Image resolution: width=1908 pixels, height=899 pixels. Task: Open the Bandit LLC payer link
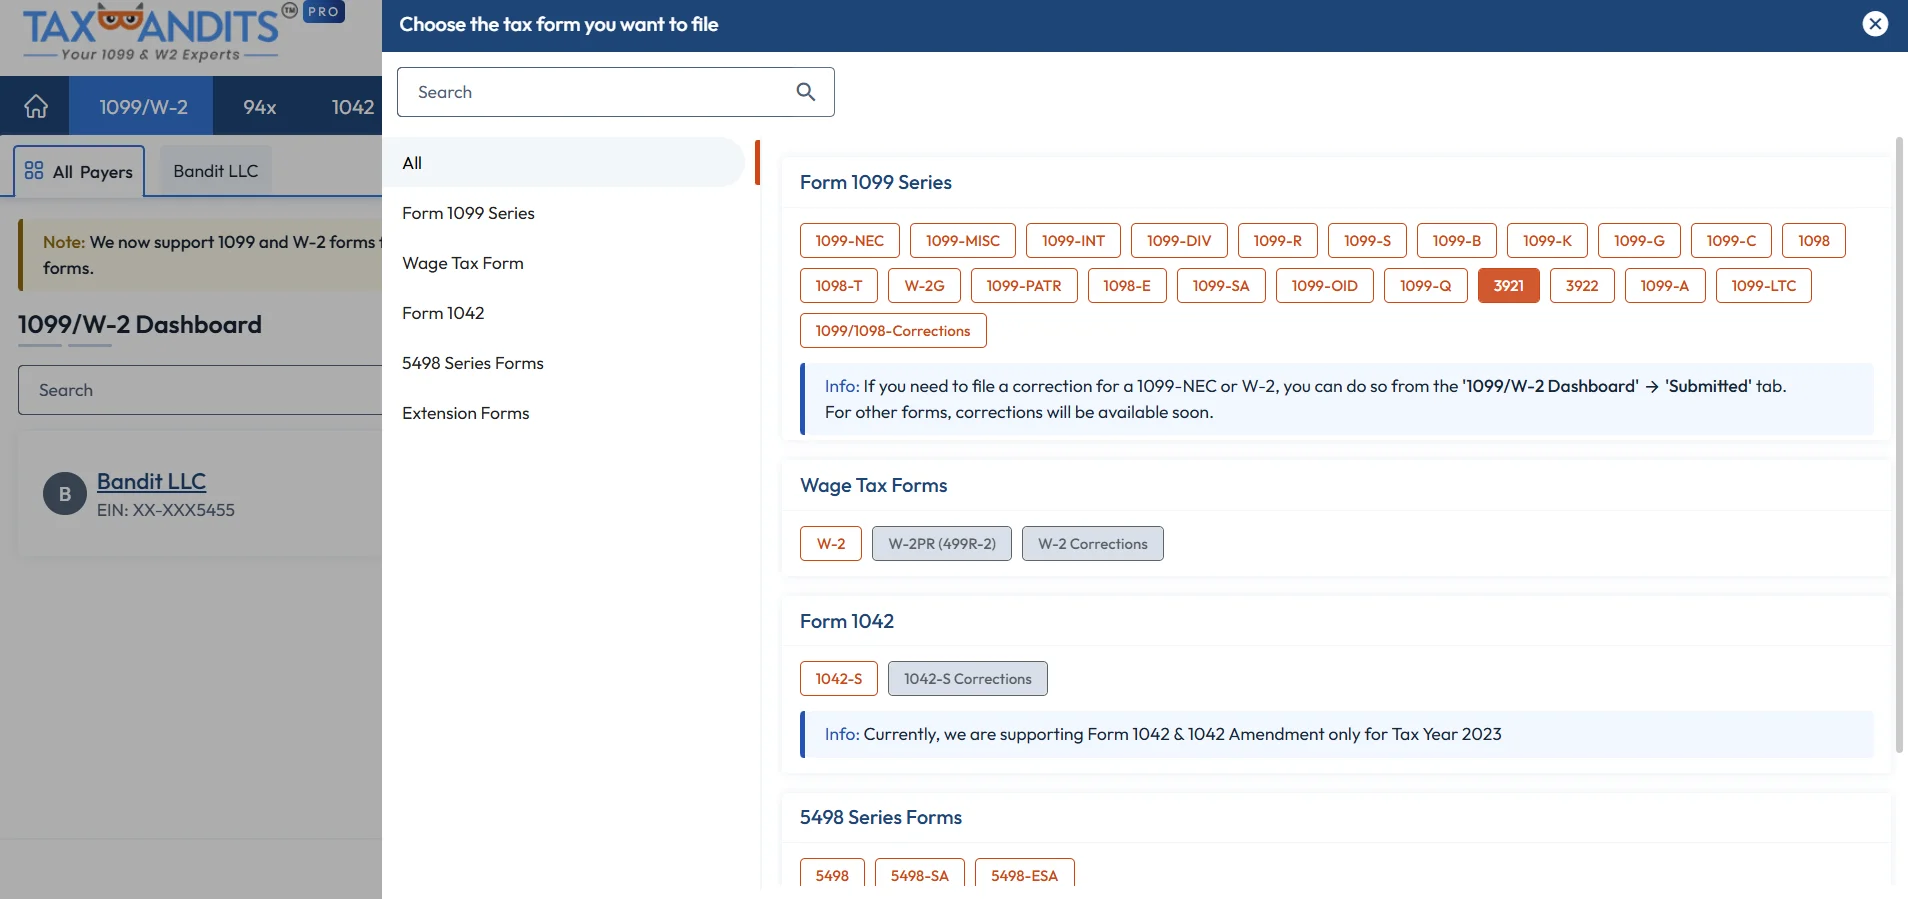coord(151,482)
